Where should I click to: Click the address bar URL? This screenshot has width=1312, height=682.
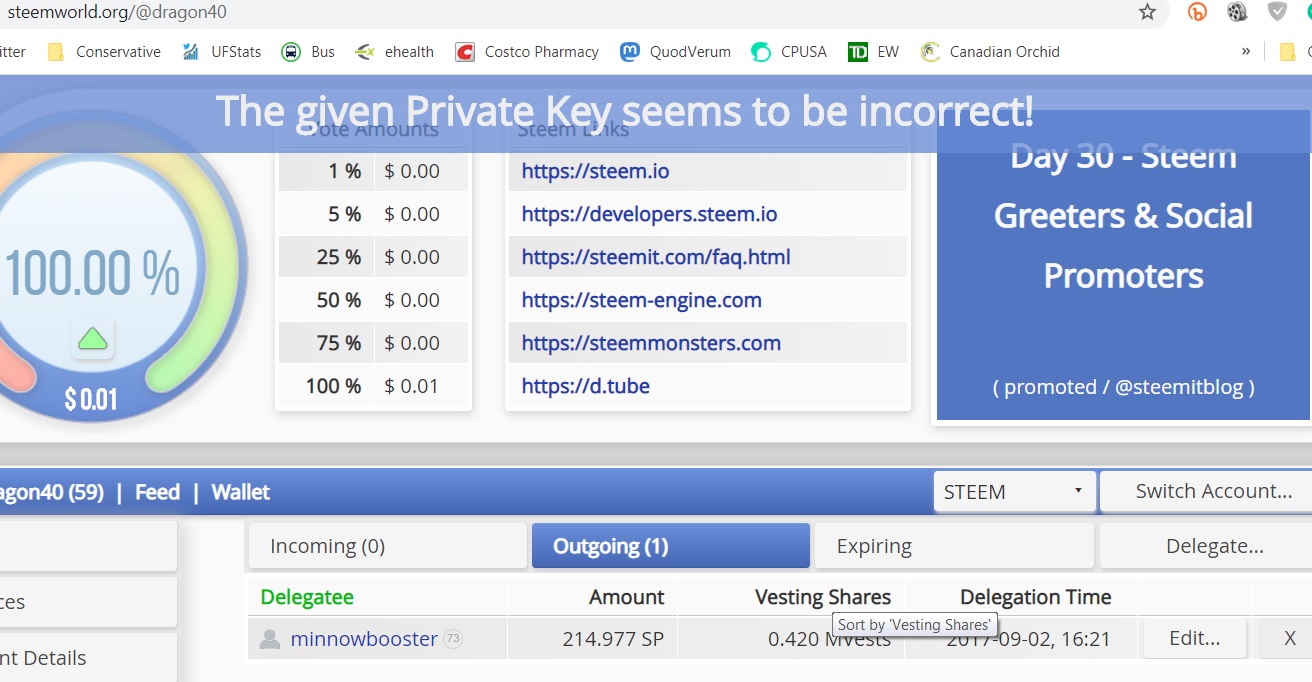pyautogui.click(x=116, y=12)
